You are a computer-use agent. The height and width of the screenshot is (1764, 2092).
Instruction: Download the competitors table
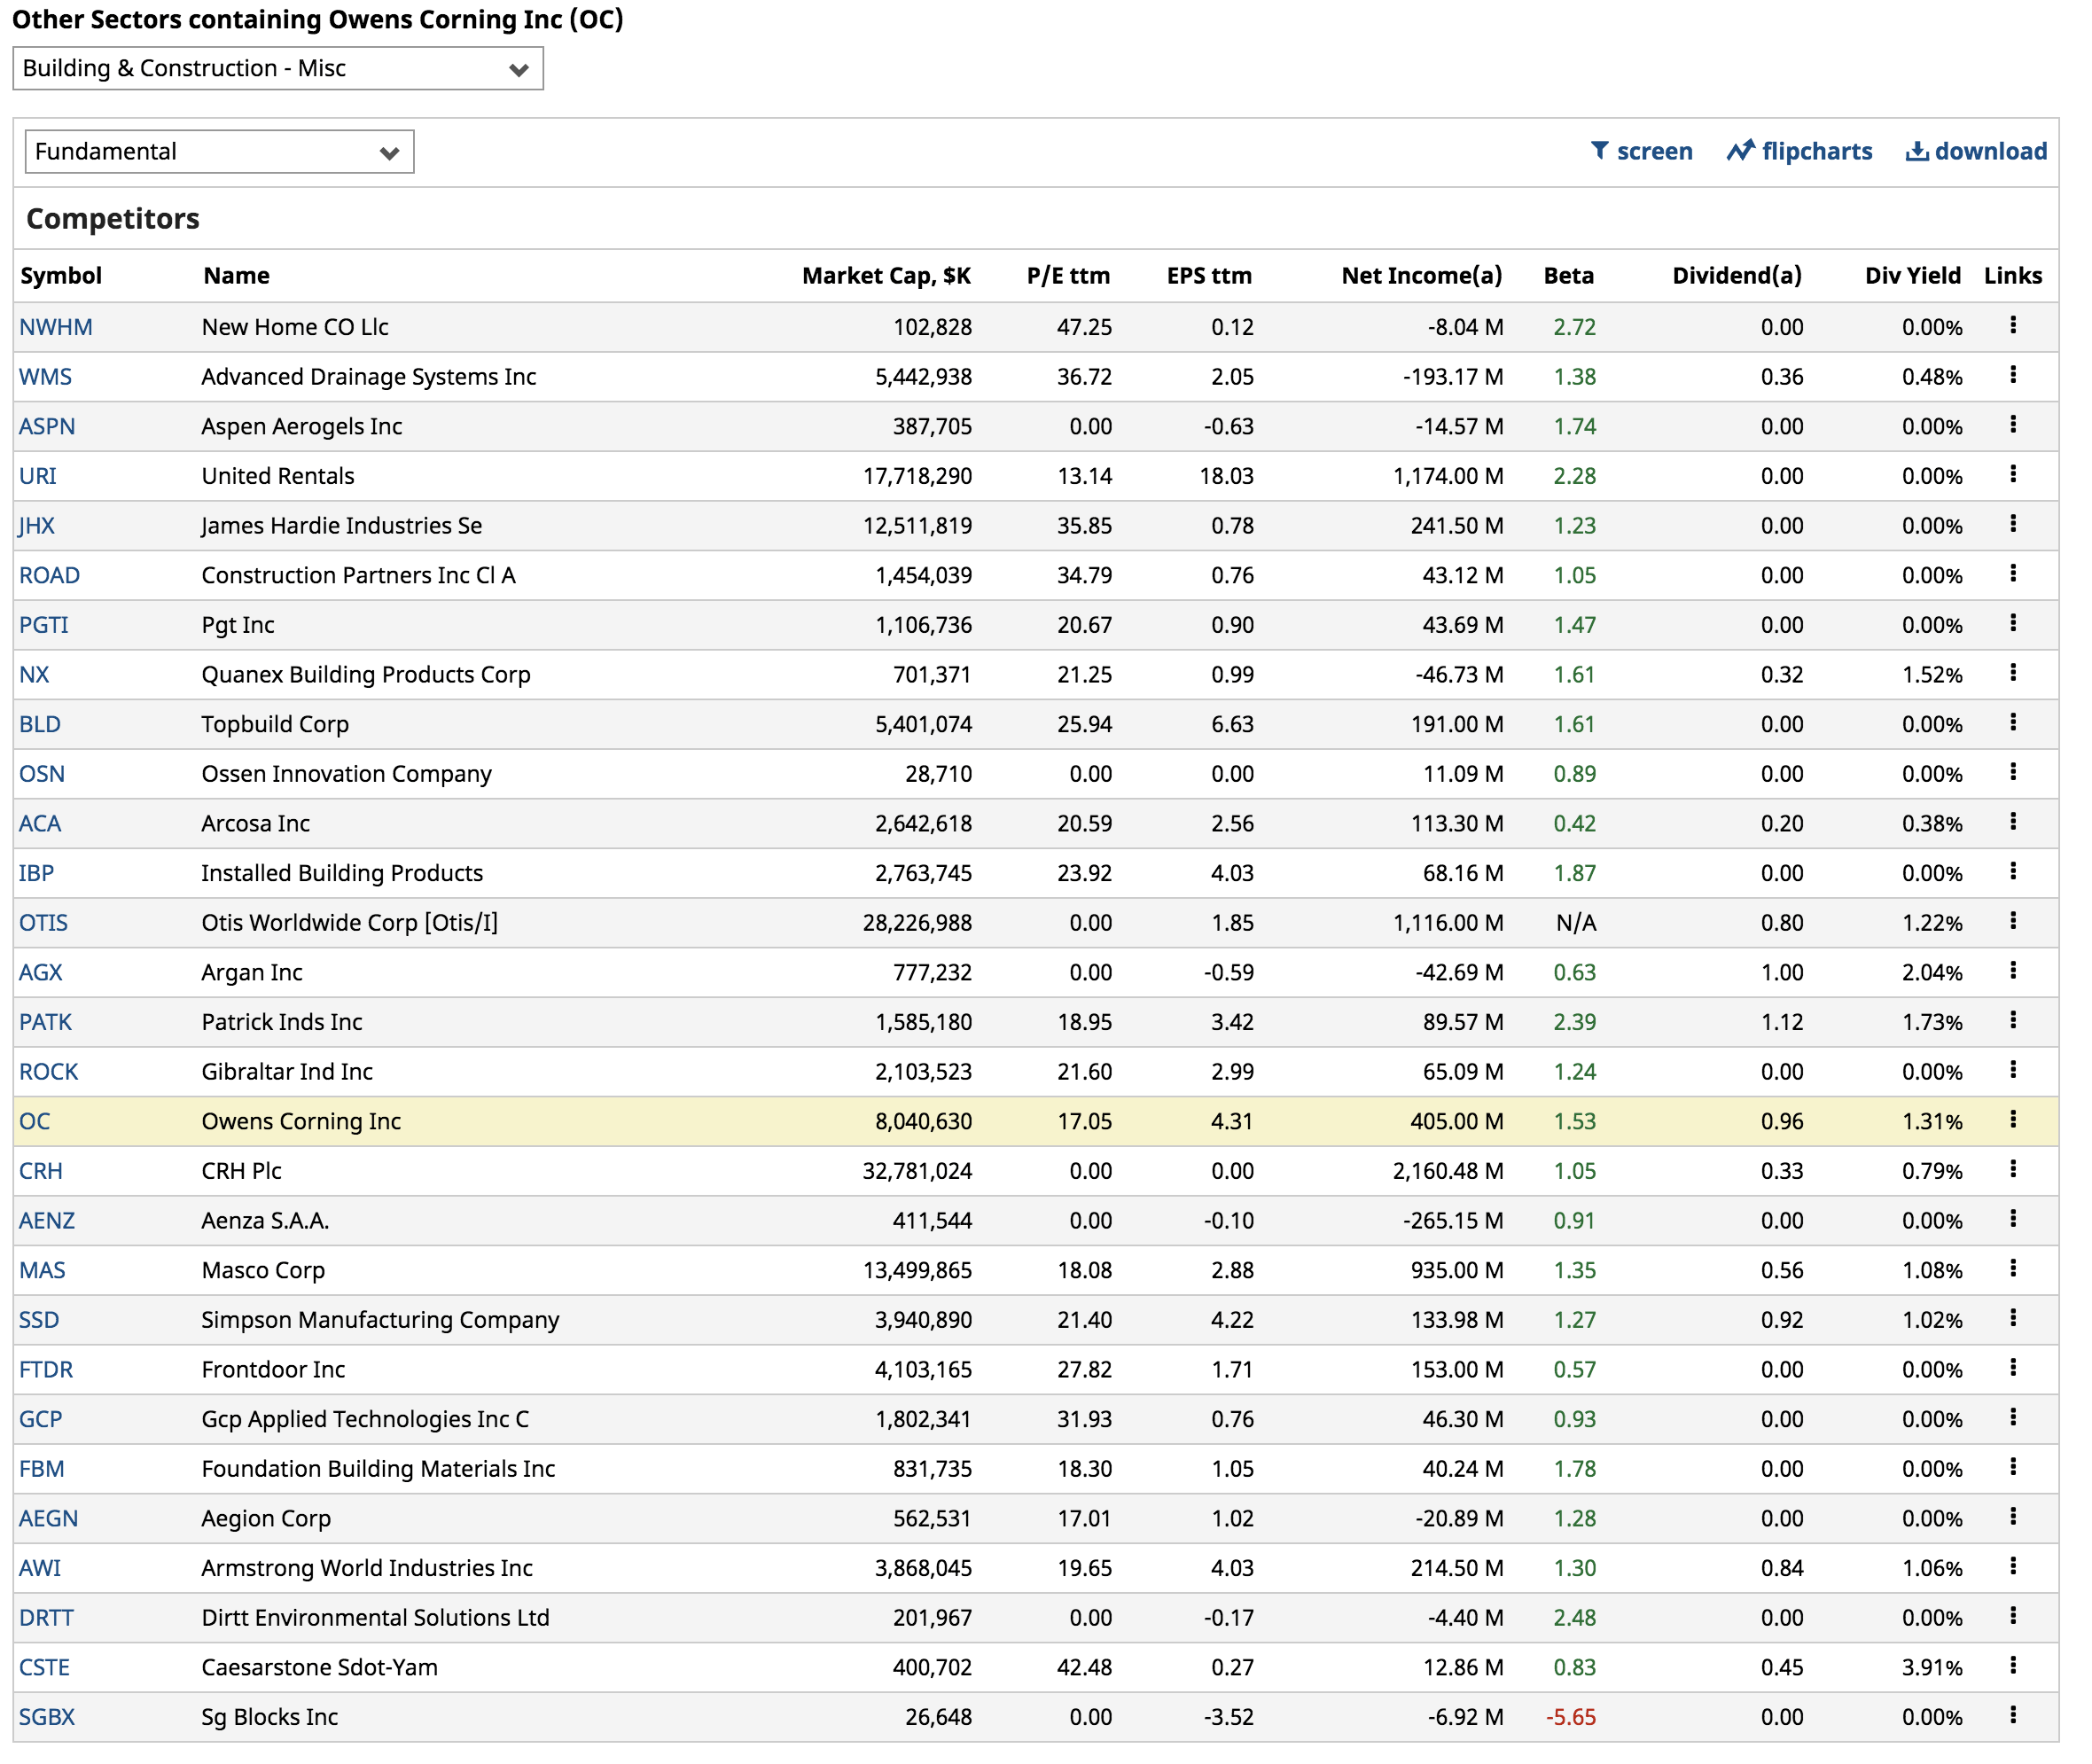1976,151
